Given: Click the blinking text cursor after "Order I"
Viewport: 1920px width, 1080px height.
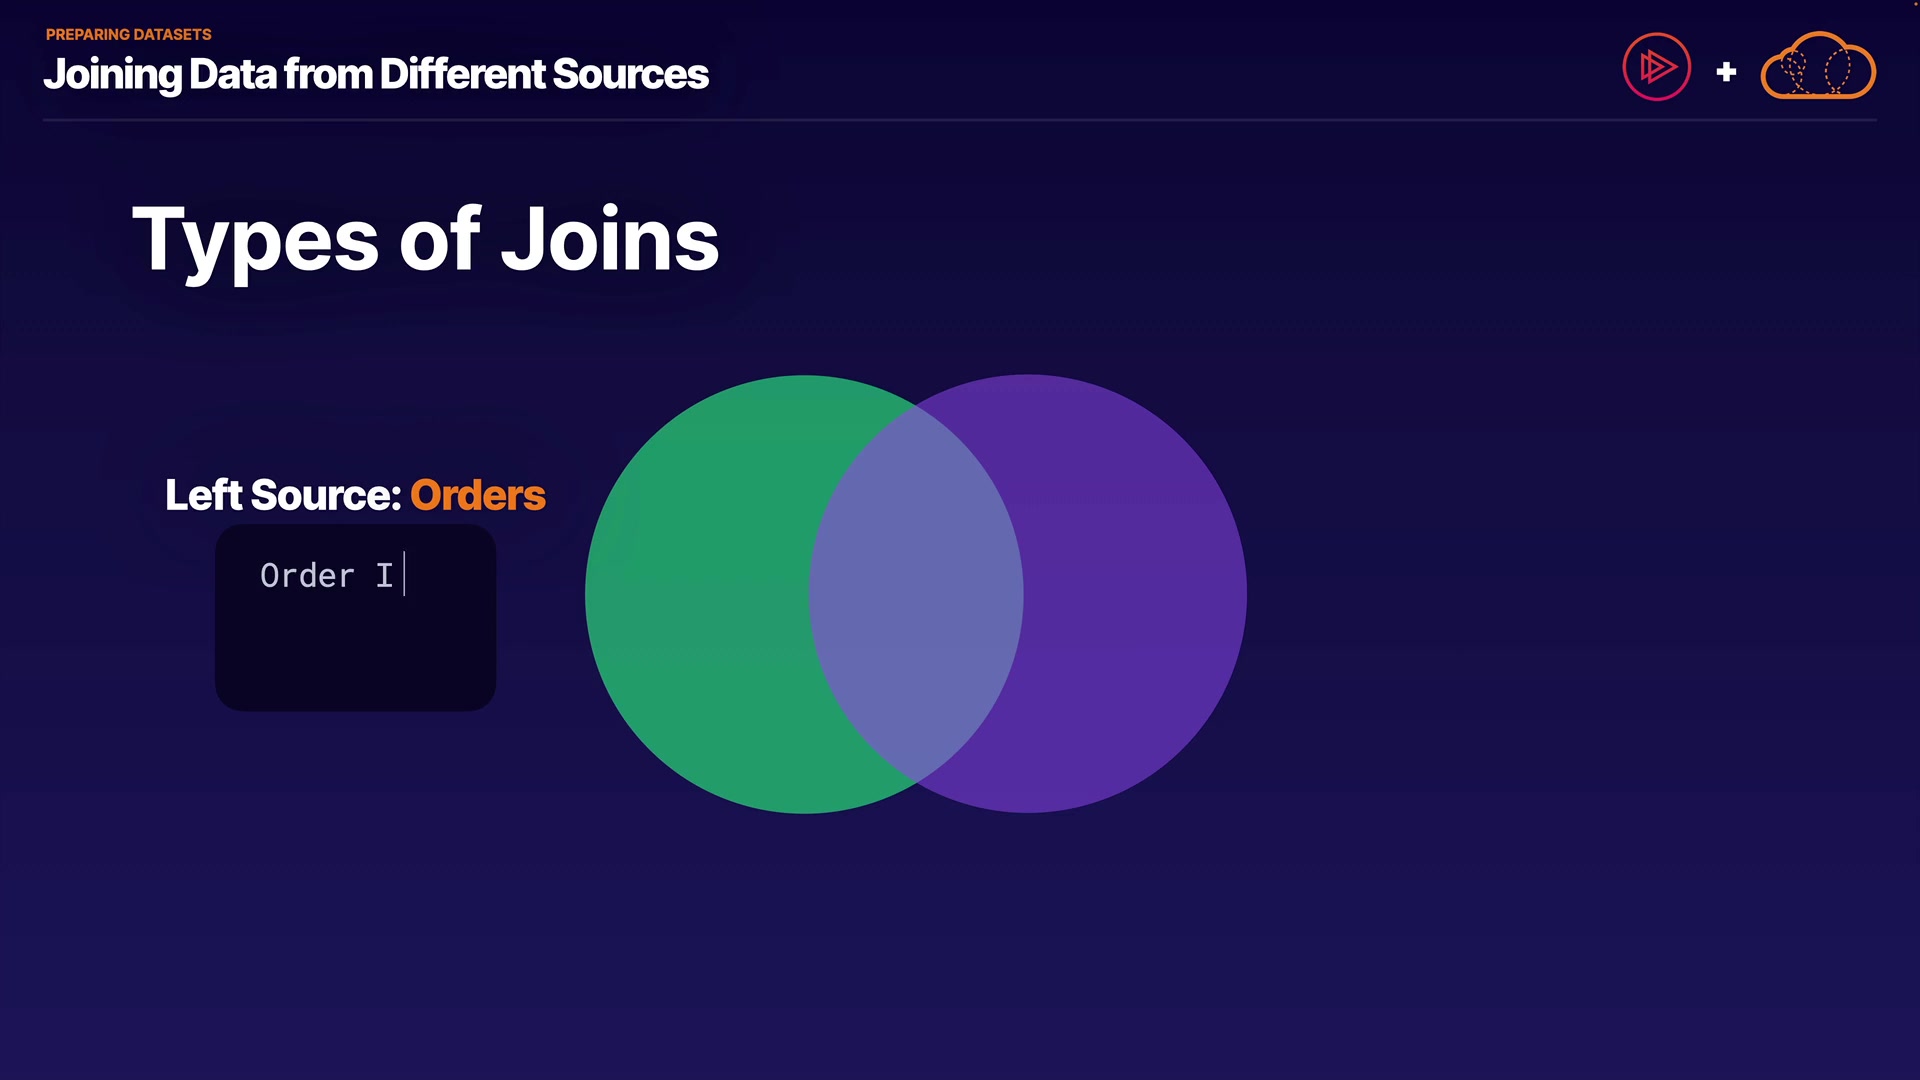Looking at the screenshot, I should [404, 575].
